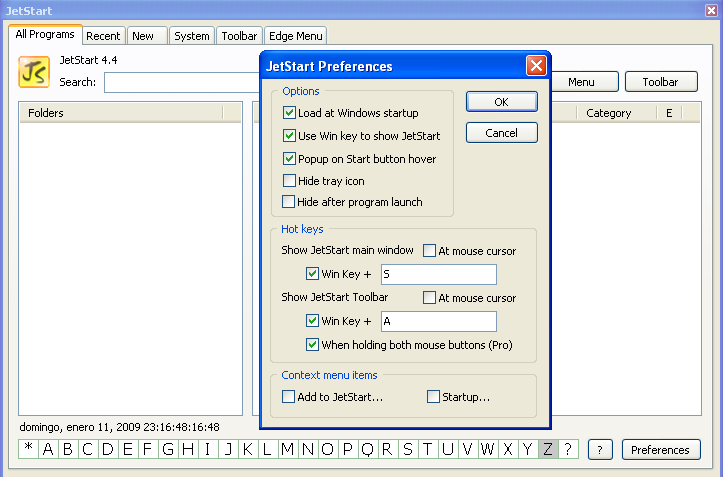Click the Menu button in main window
Screen dimensions: 723x477
(585, 82)
